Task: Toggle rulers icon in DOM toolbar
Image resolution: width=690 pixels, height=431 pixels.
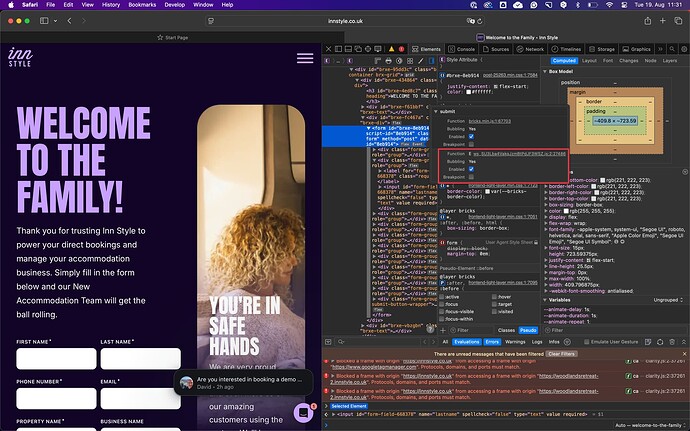Action: pyautogui.click(x=378, y=61)
